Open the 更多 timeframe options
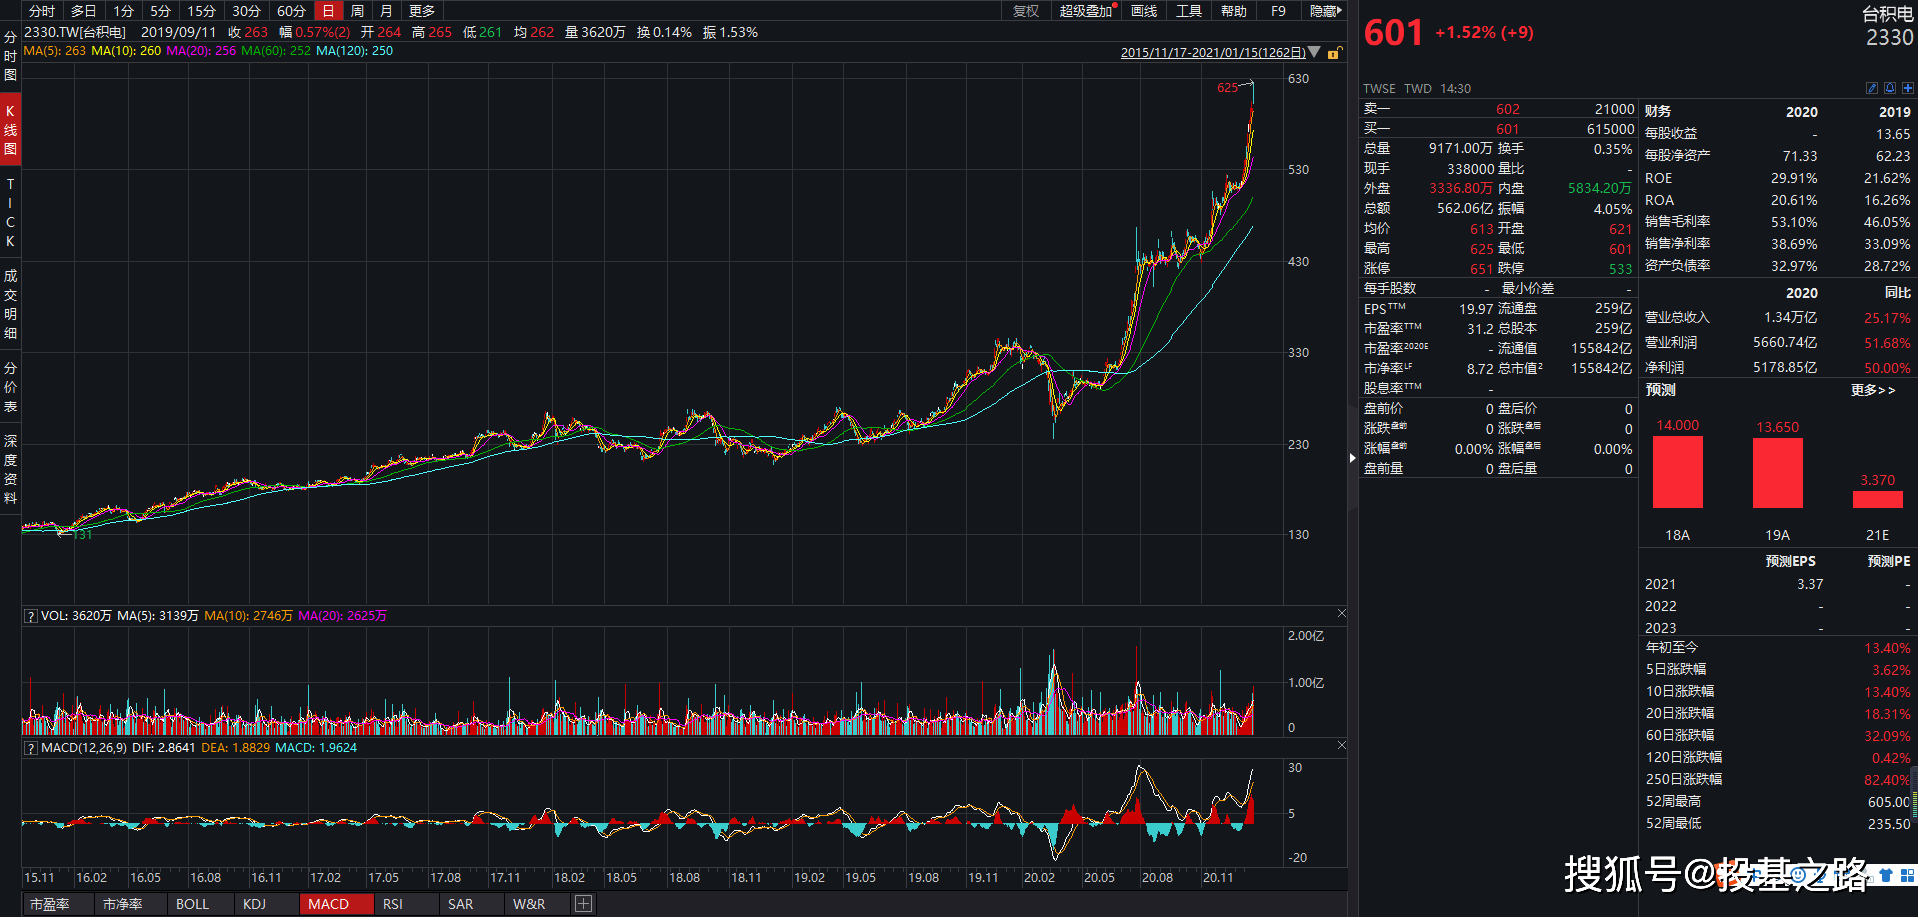 pos(422,11)
